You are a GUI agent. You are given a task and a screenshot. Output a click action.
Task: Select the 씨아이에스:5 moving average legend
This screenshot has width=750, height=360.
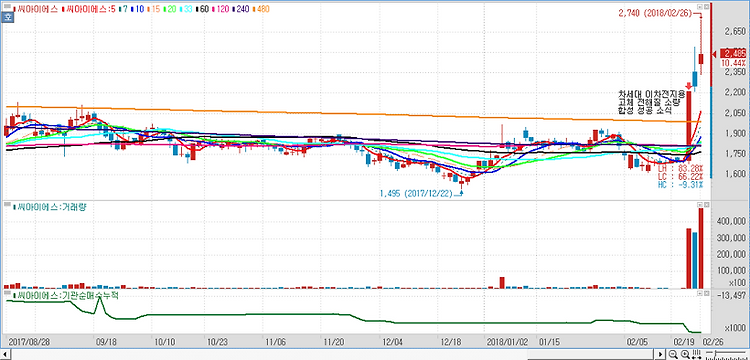pyautogui.click(x=88, y=9)
